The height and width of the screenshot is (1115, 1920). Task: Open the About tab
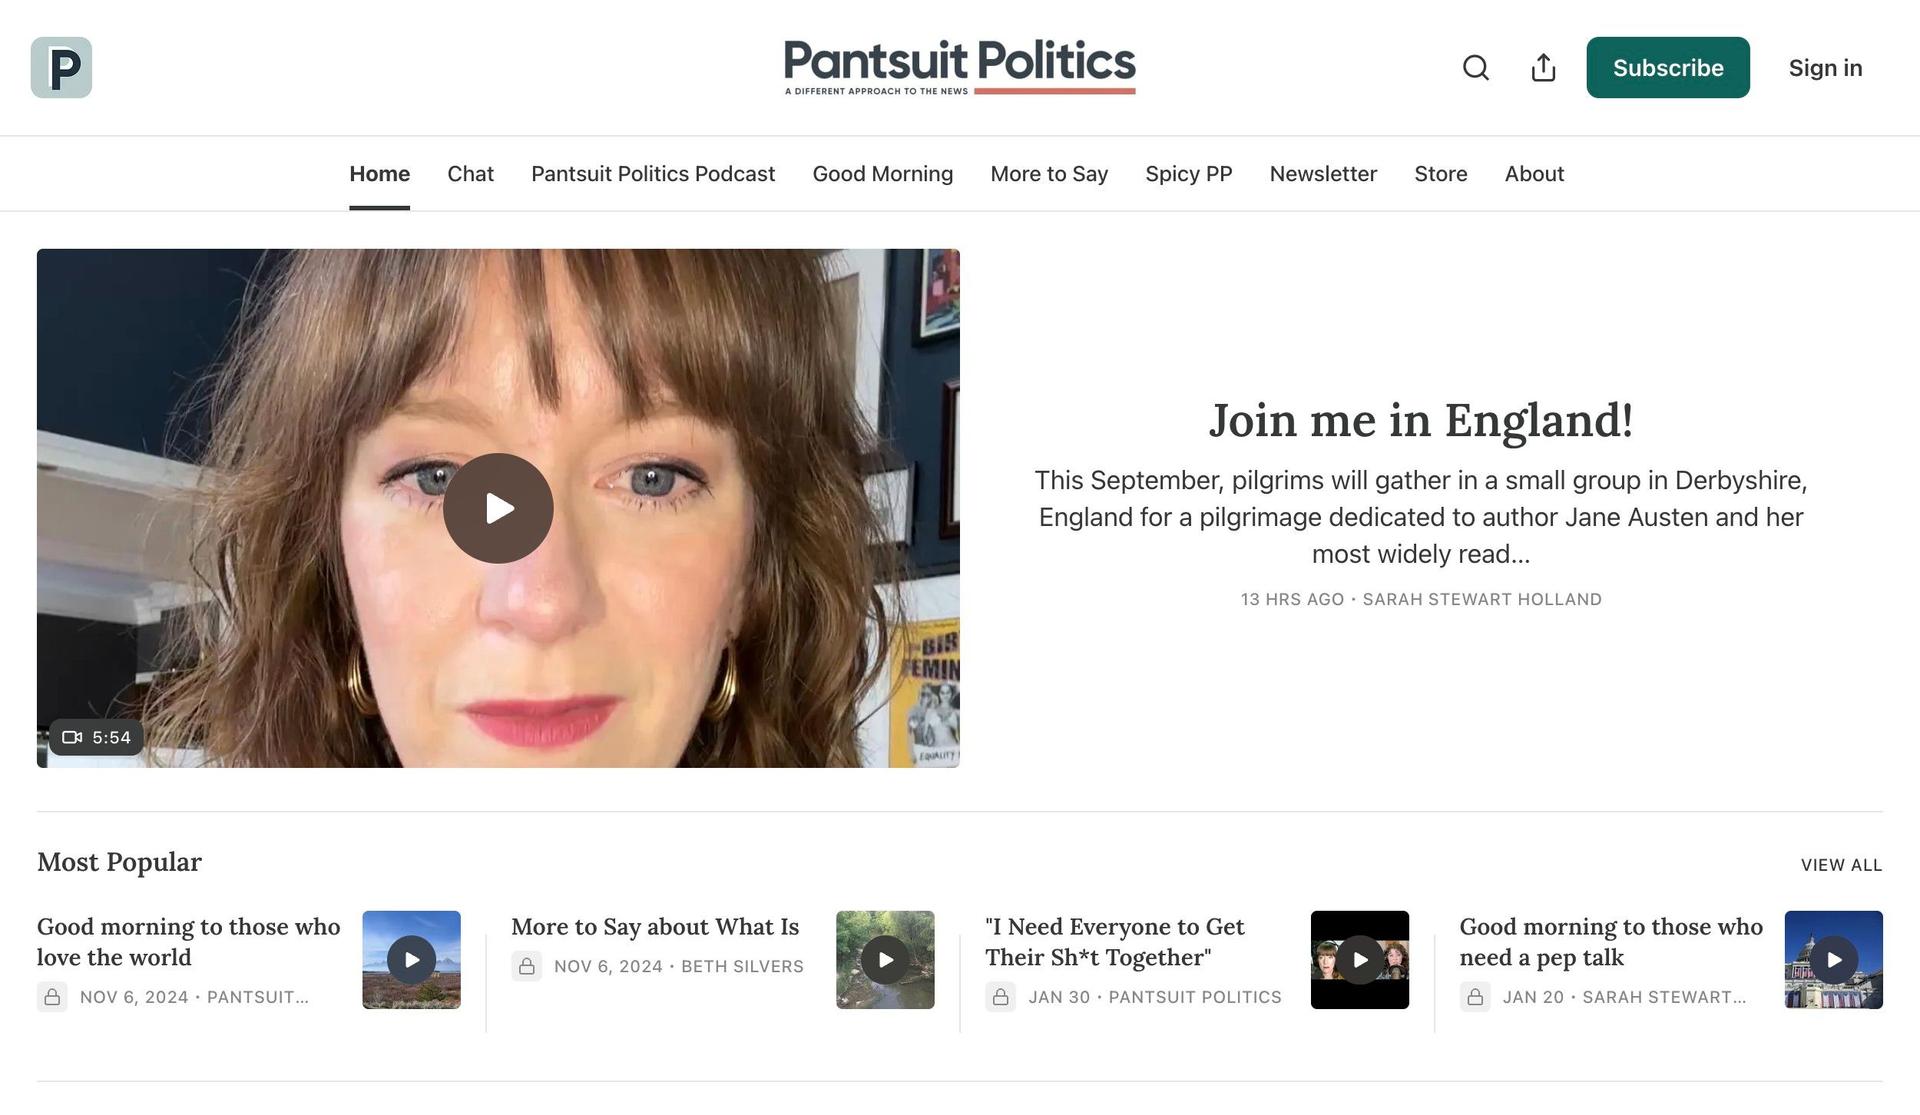coord(1534,174)
